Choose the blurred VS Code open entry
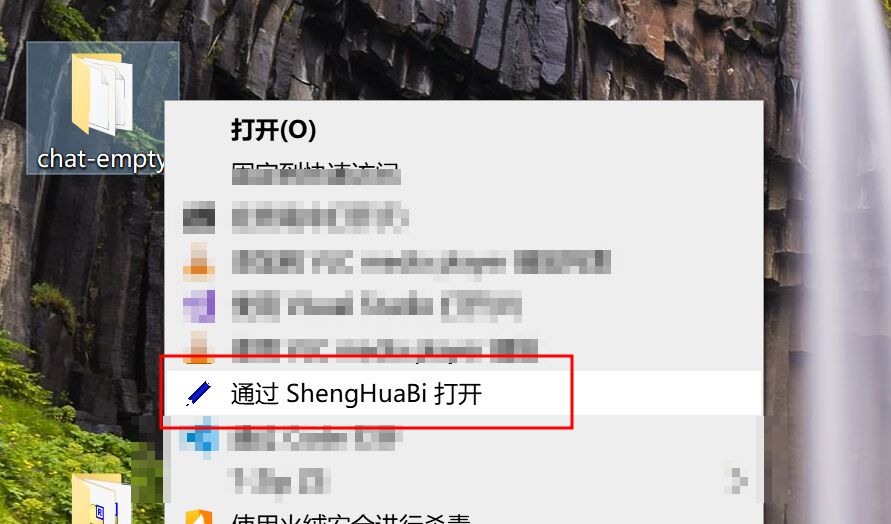Image resolution: width=891 pixels, height=524 pixels. (x=314, y=437)
